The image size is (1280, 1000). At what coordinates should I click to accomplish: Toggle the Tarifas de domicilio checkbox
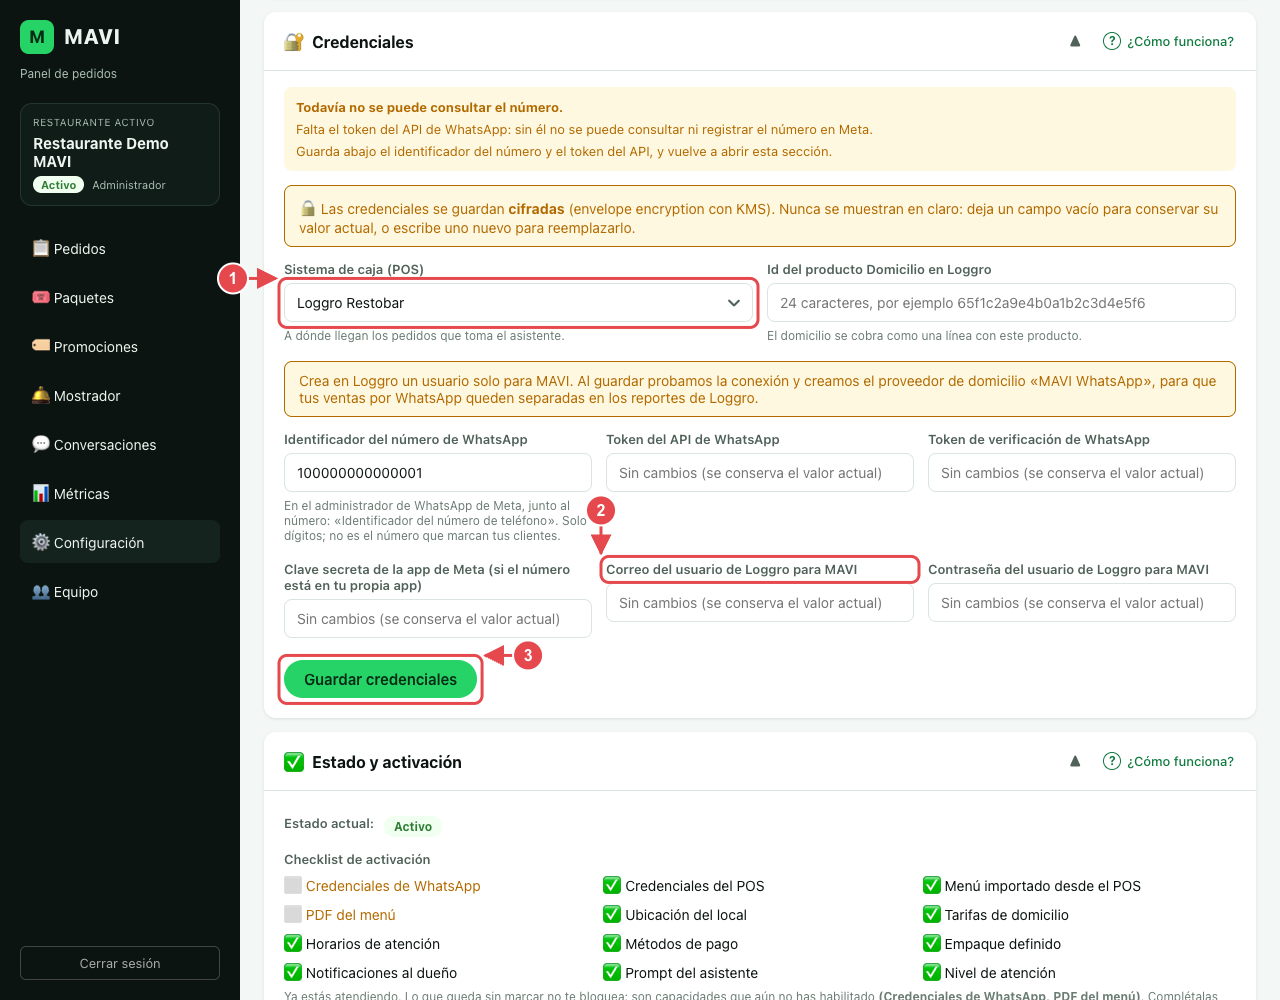coord(932,914)
